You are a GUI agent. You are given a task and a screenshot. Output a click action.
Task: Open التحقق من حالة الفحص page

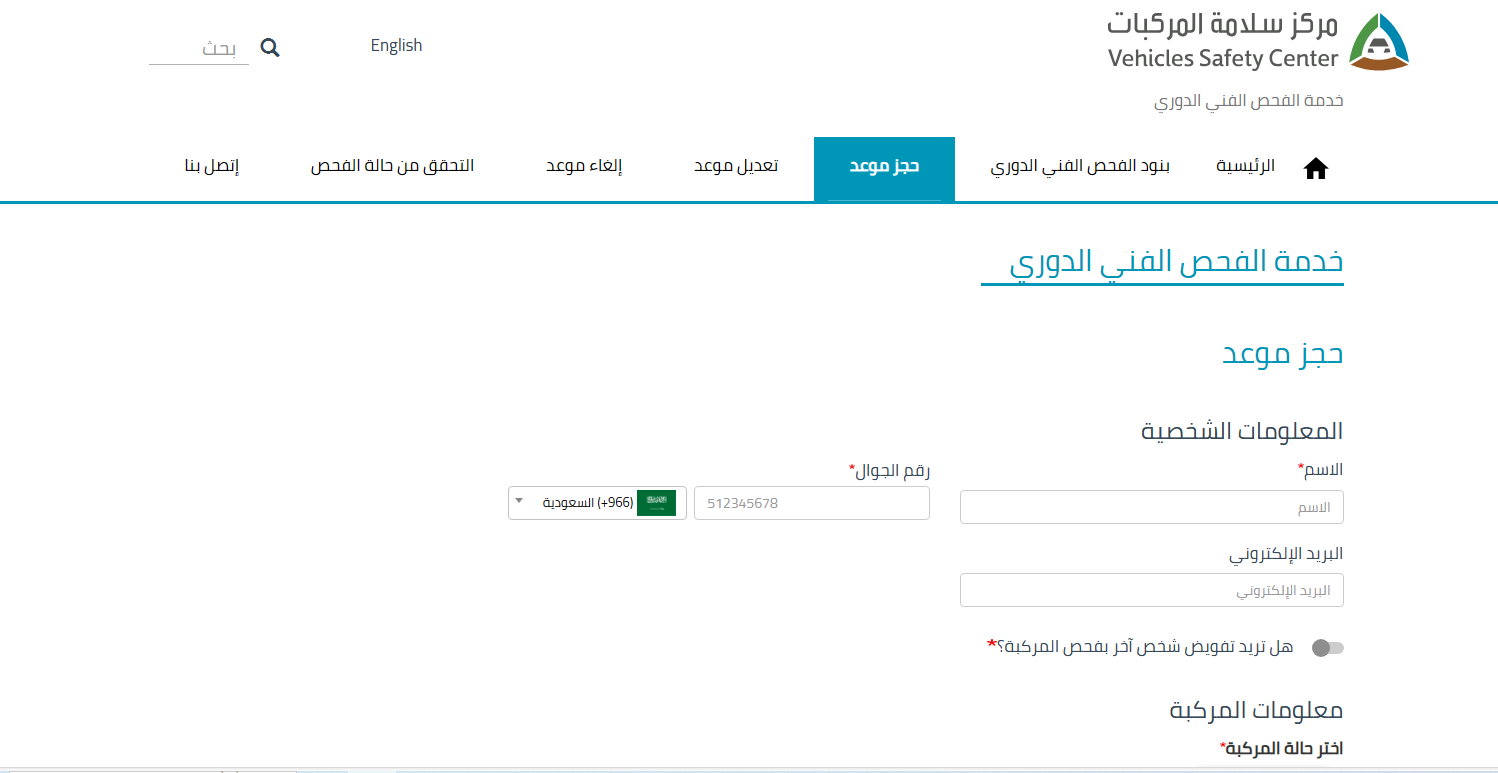coord(392,166)
